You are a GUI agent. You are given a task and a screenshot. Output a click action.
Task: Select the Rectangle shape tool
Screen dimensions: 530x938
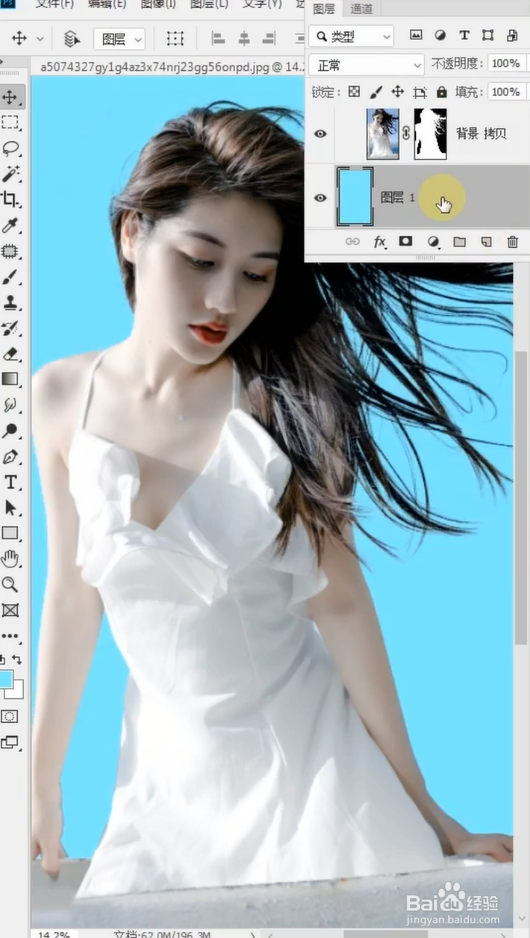tap(10, 533)
